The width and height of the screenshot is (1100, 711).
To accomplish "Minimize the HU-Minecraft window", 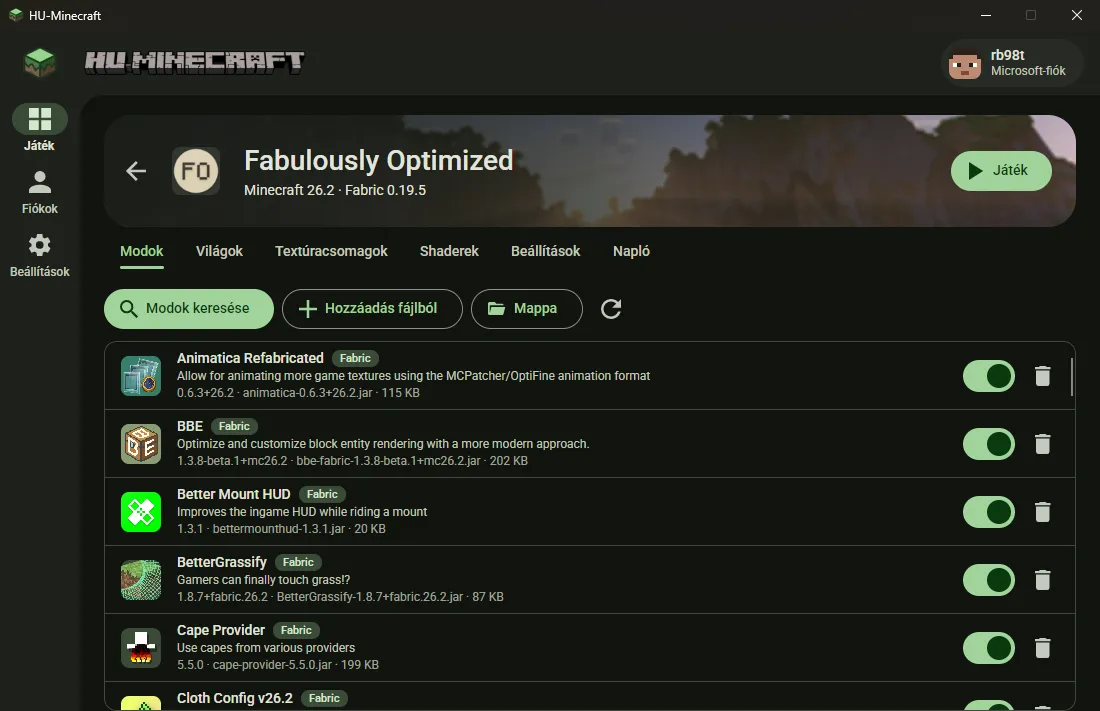I will (986, 15).
